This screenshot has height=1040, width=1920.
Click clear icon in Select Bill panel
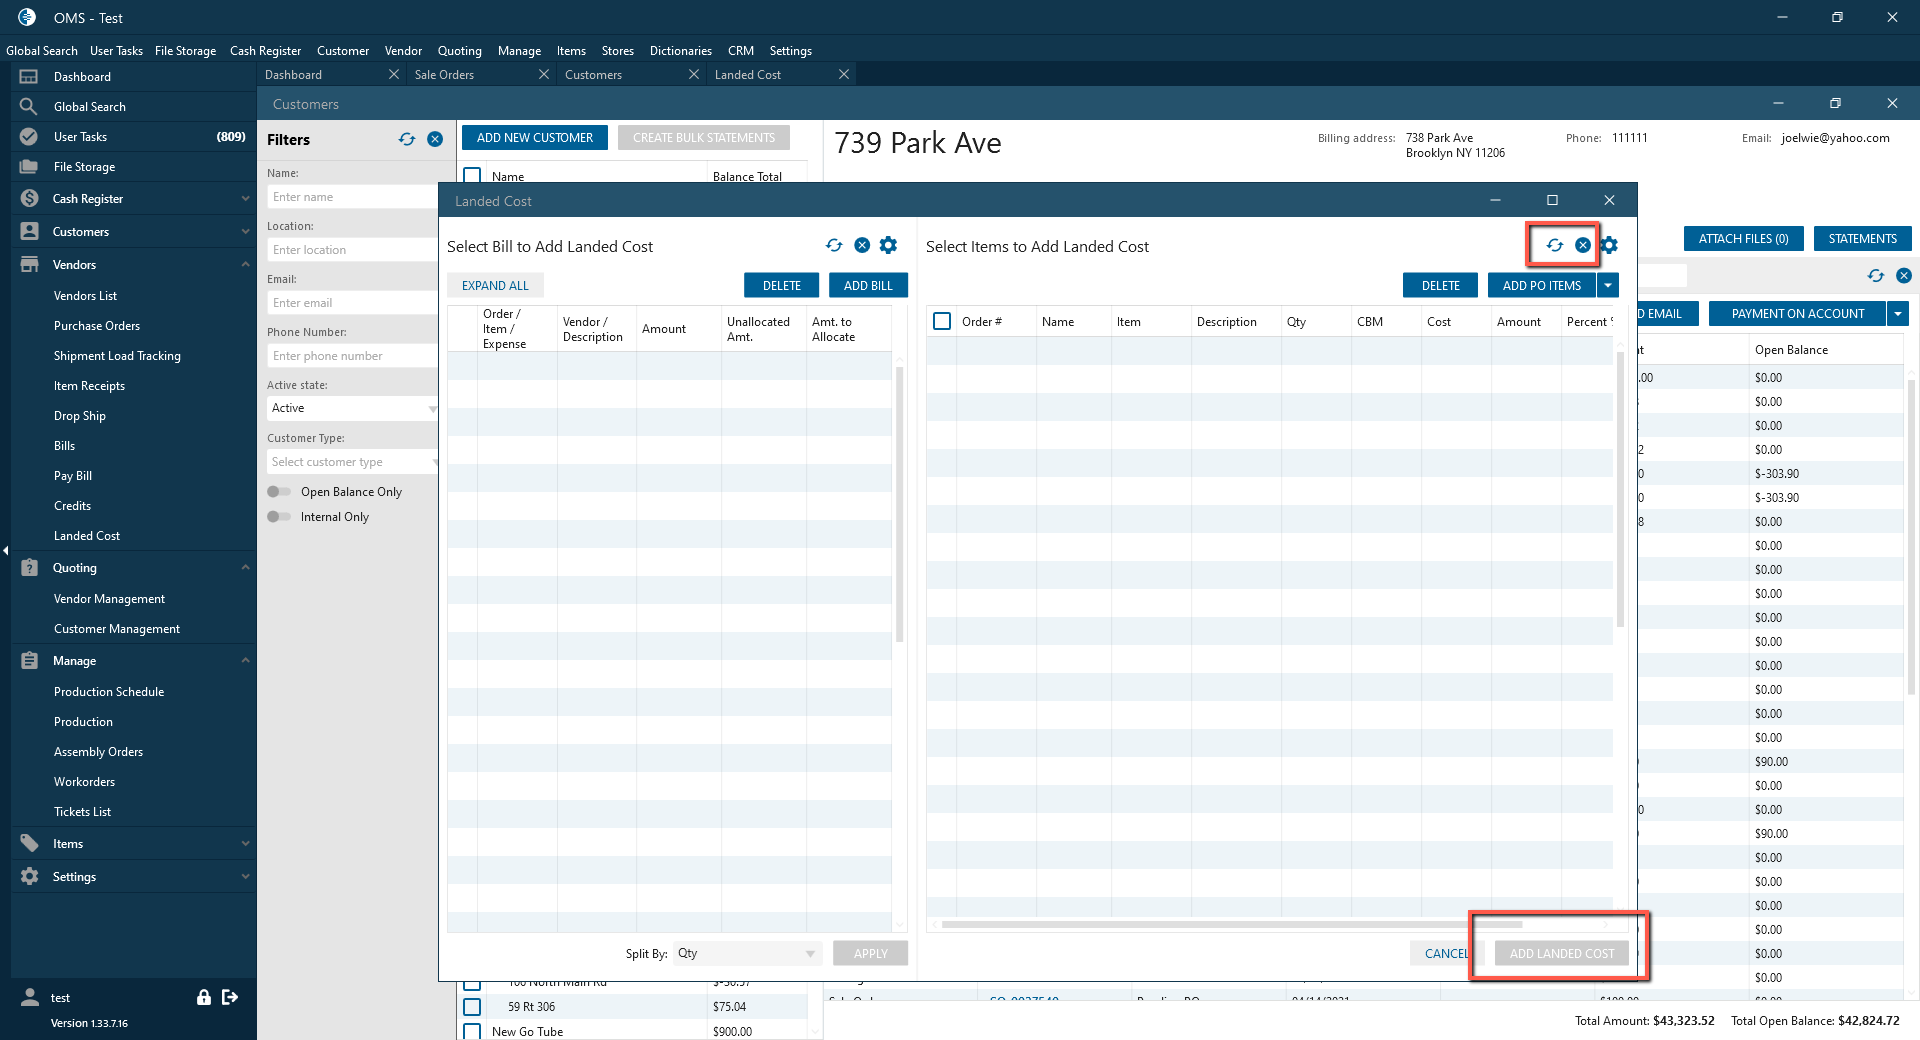click(862, 246)
